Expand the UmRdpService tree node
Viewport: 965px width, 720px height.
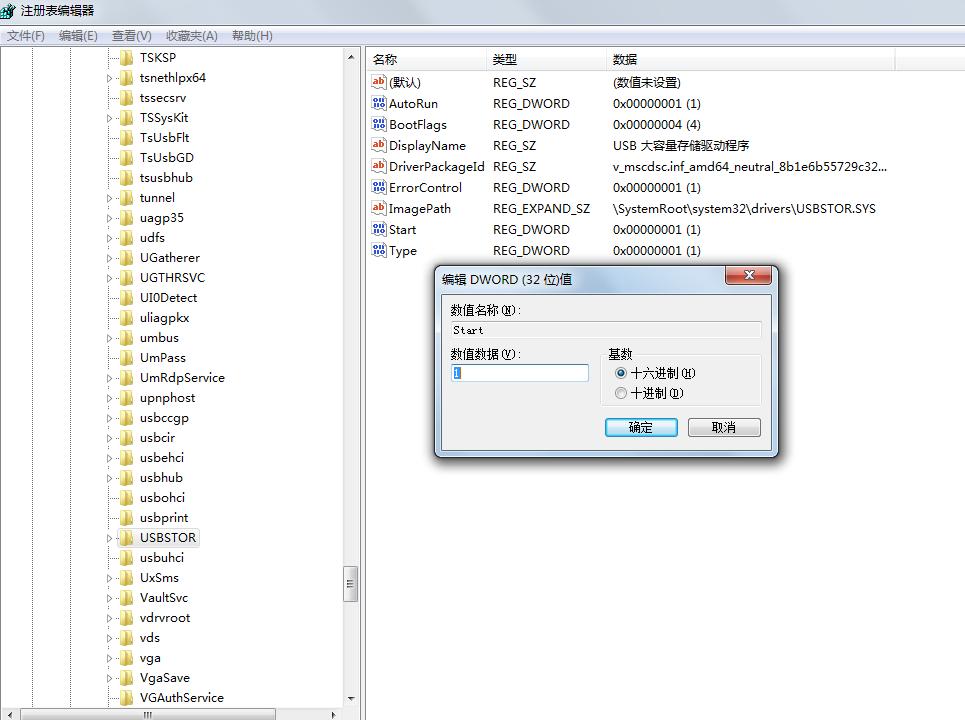point(110,378)
